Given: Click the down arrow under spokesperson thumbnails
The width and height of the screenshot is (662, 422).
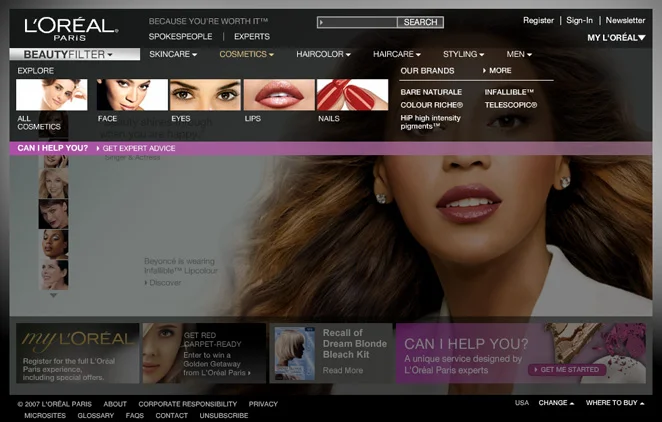Looking at the screenshot, I should (53, 295).
